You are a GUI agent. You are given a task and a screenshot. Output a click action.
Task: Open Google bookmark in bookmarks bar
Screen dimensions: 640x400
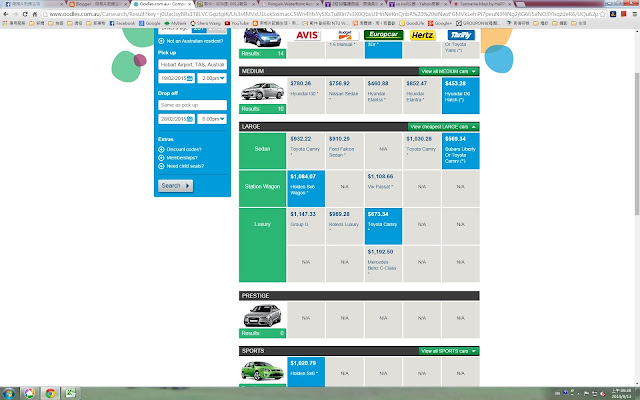coord(150,23)
